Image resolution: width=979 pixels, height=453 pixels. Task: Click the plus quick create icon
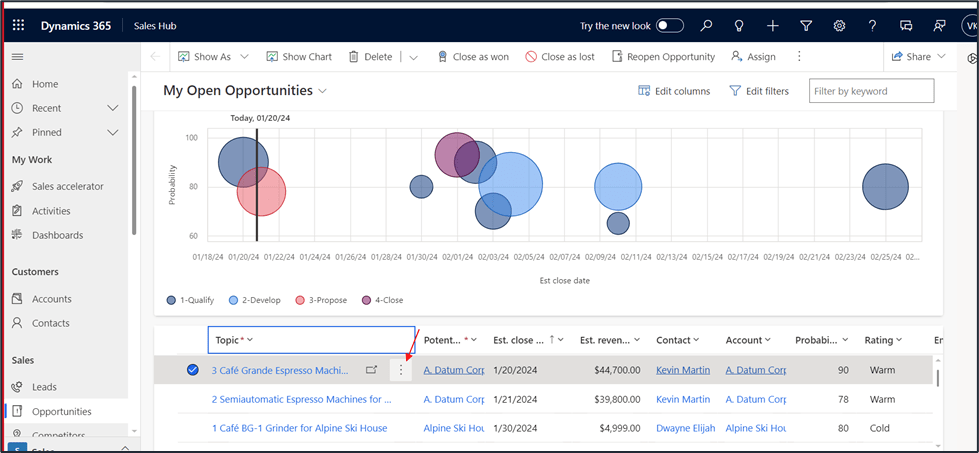click(x=772, y=25)
